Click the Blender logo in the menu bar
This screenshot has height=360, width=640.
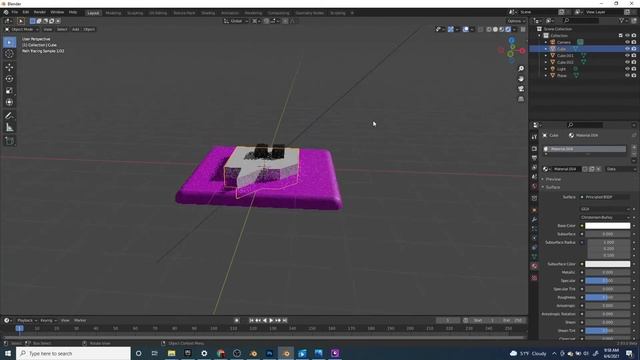point(6,12)
